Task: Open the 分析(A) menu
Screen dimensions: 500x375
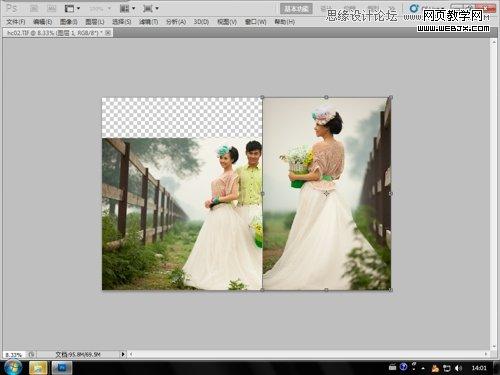Action: [176, 22]
